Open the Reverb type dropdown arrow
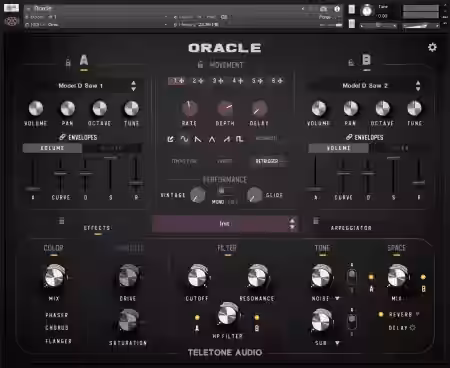 click(417, 314)
